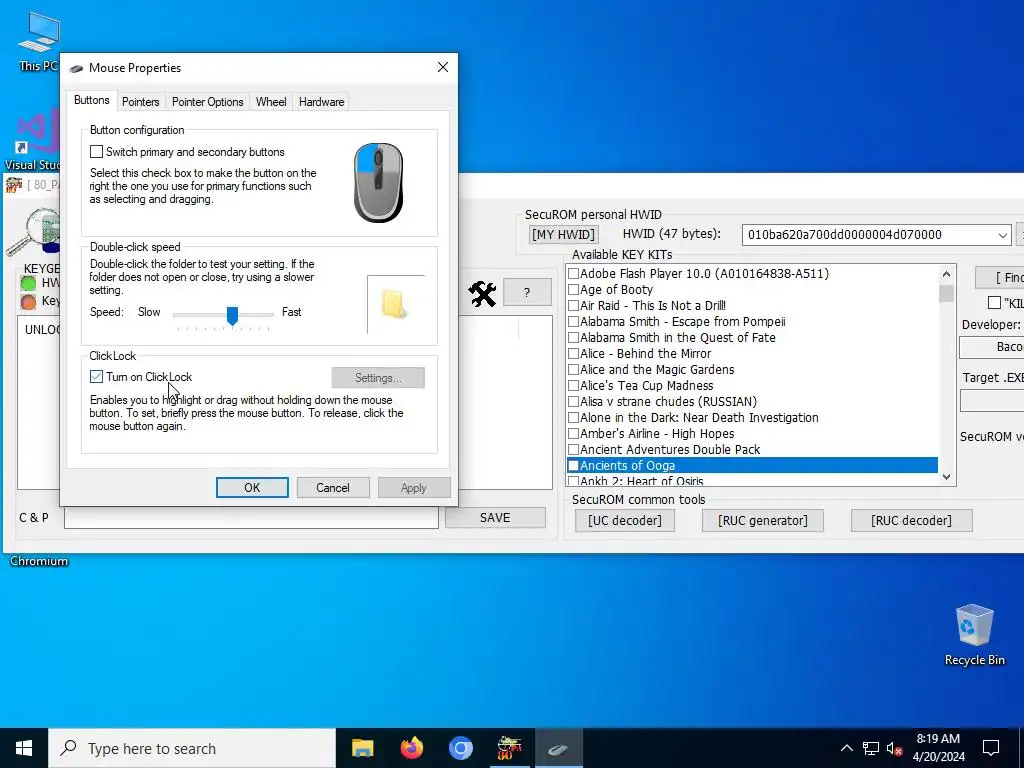The image size is (1024, 768).
Task: Click the SAVE button in keygen
Action: coord(495,517)
